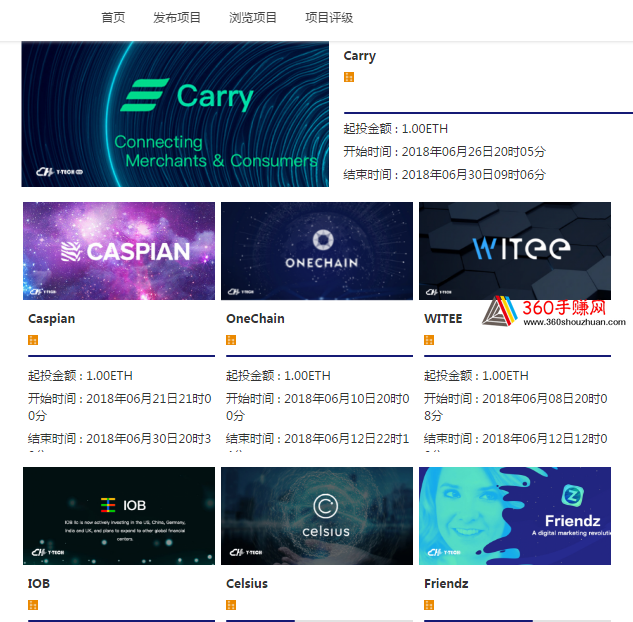Viewport: 633px width, 622px height.
Task: Open the 首页 menu item
Action: click(113, 18)
